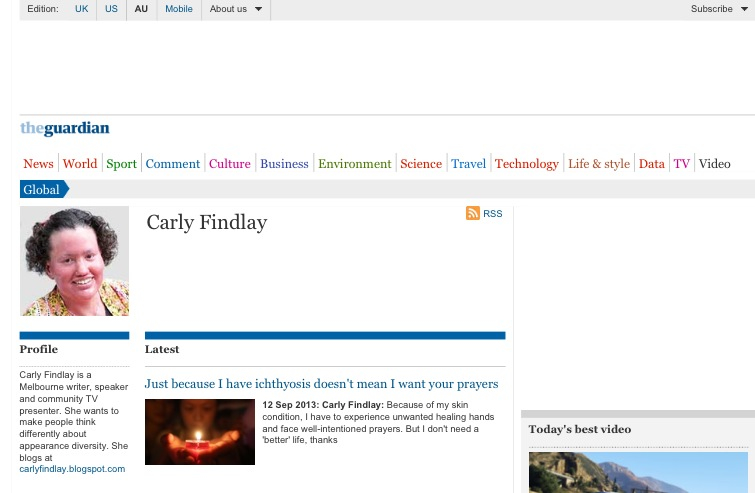Click the Latest section heading

[x=162, y=349]
